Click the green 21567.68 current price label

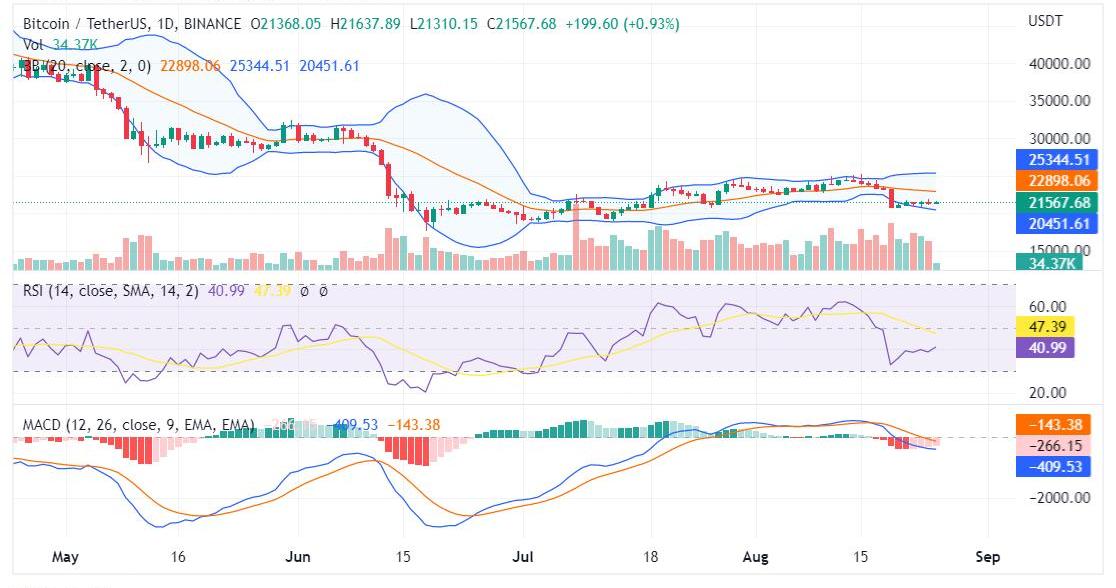(x=1056, y=202)
